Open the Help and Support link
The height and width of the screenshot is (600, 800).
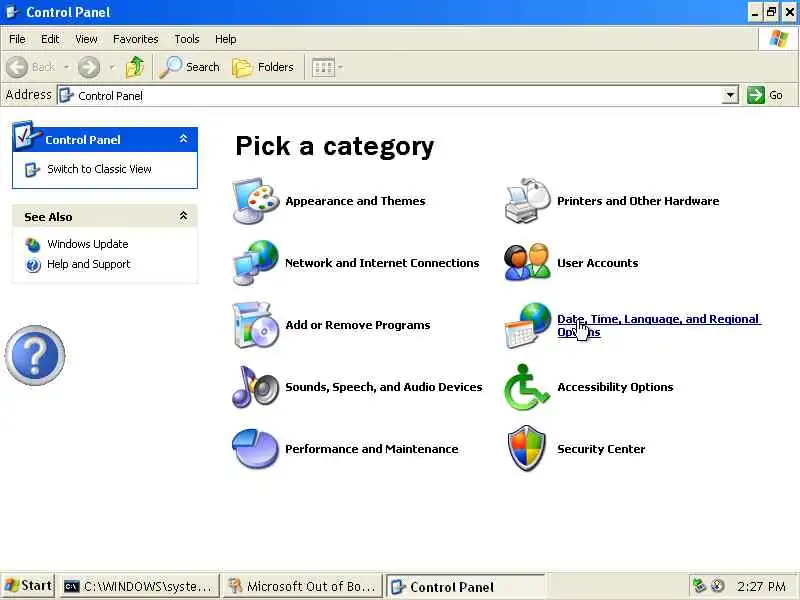click(89, 264)
